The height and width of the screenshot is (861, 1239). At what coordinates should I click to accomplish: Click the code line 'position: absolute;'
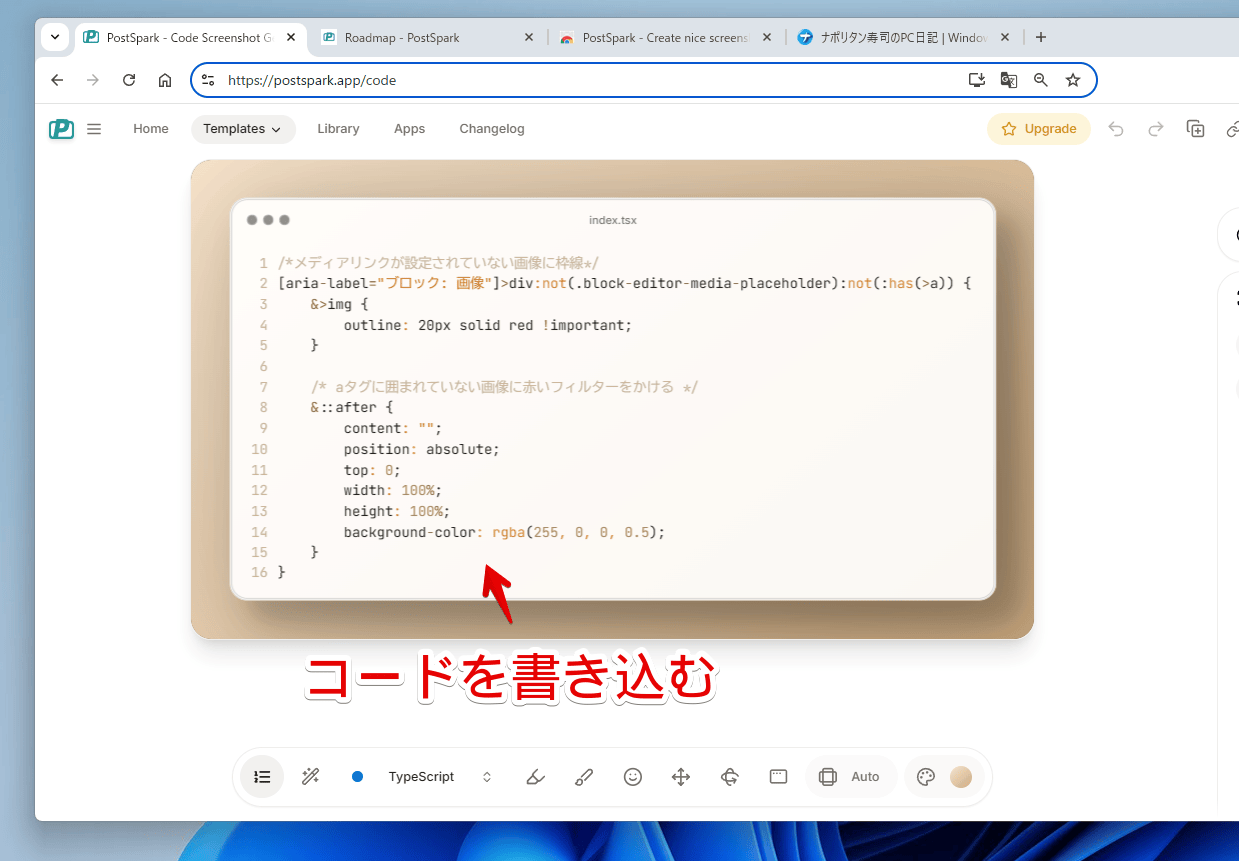pos(421,449)
